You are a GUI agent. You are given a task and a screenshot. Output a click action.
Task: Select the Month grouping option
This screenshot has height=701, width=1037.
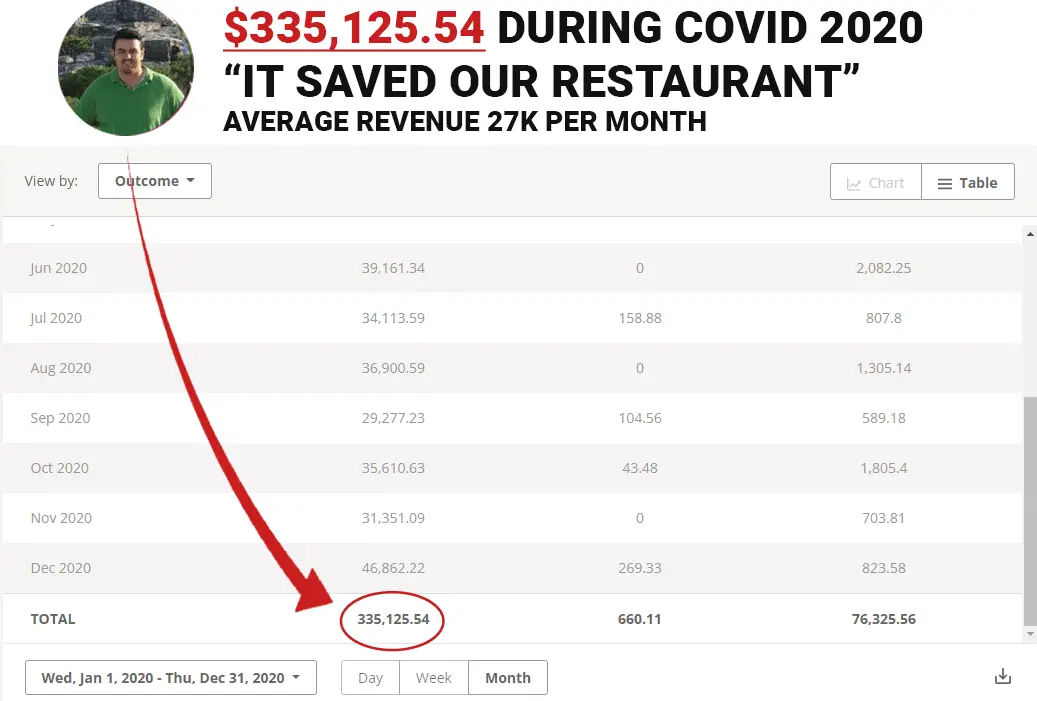click(x=508, y=677)
